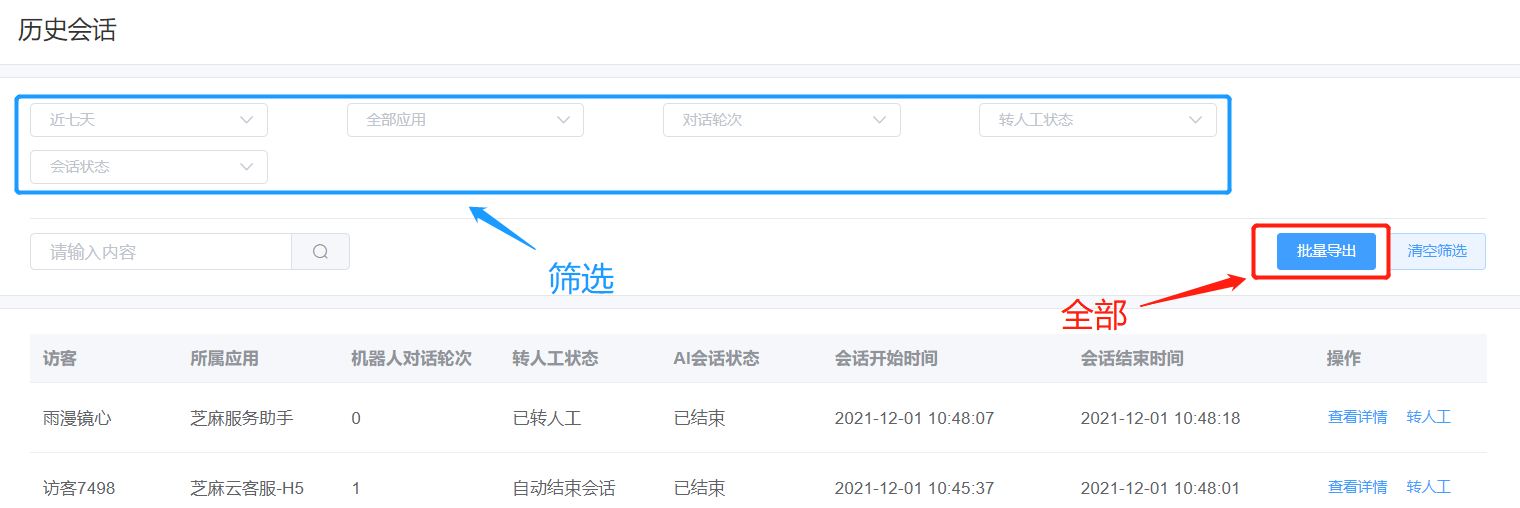Open the 转人工状态 filter dropdown
This screenshot has height=508, width=1520.
[x=1098, y=120]
